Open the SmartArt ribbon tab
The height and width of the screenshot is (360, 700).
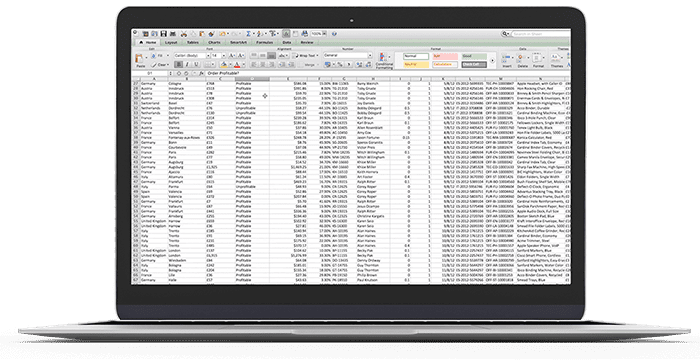[238, 42]
